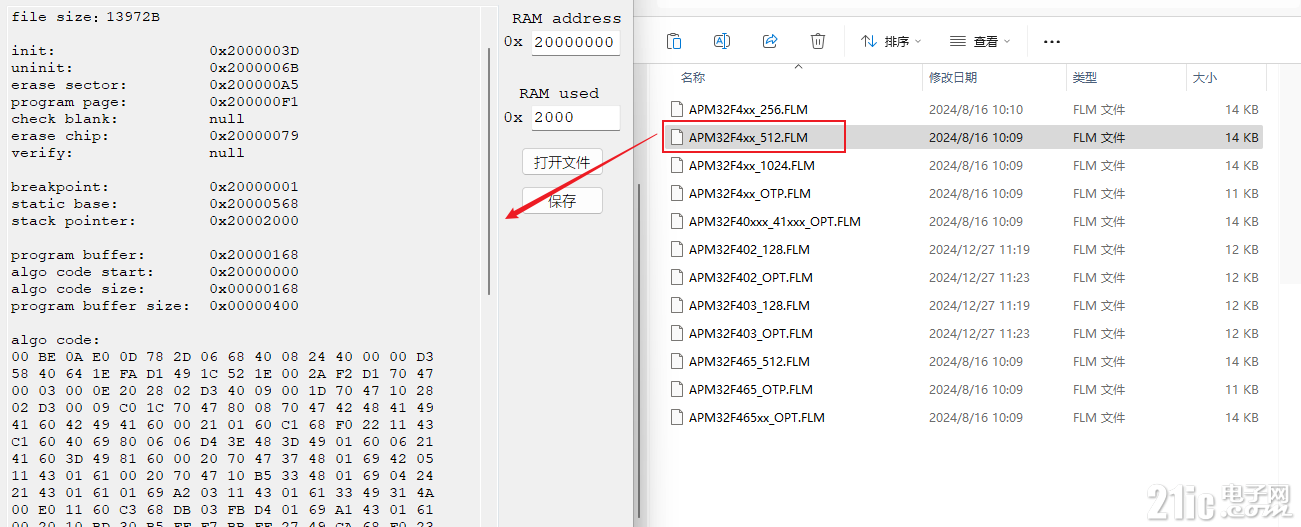Click the Rename icon in Explorer toolbar
Image resolution: width=1301 pixels, height=527 pixels.
[x=722, y=41]
